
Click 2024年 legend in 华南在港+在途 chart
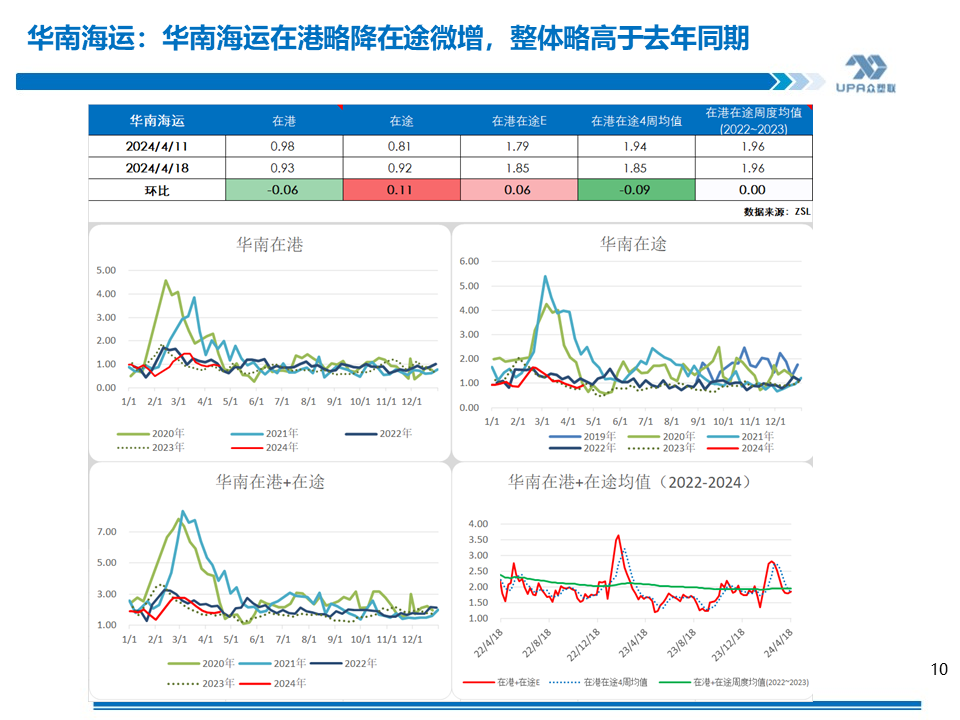272,683
